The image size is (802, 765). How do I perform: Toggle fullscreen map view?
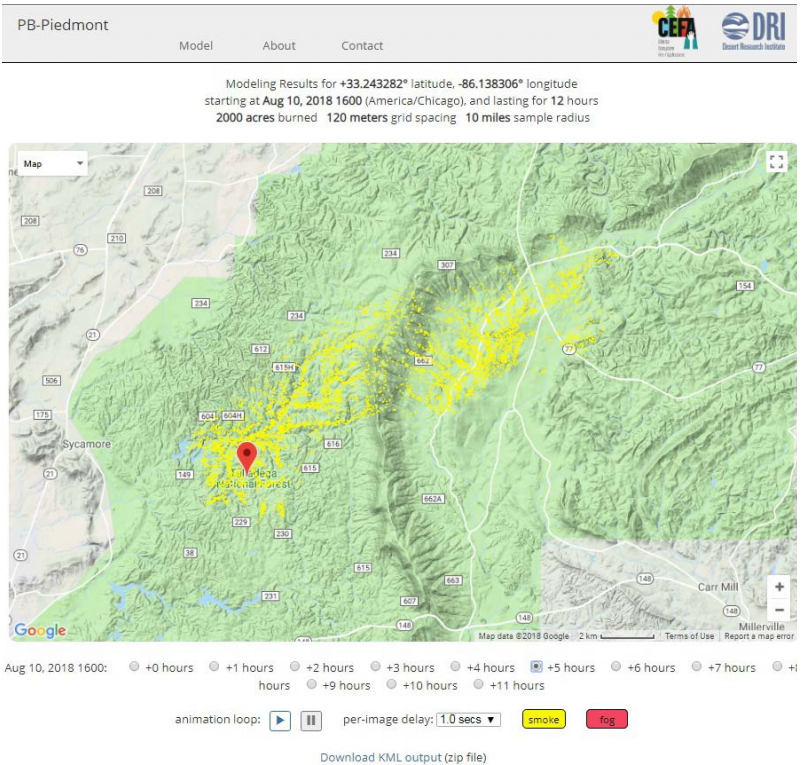pos(776,162)
